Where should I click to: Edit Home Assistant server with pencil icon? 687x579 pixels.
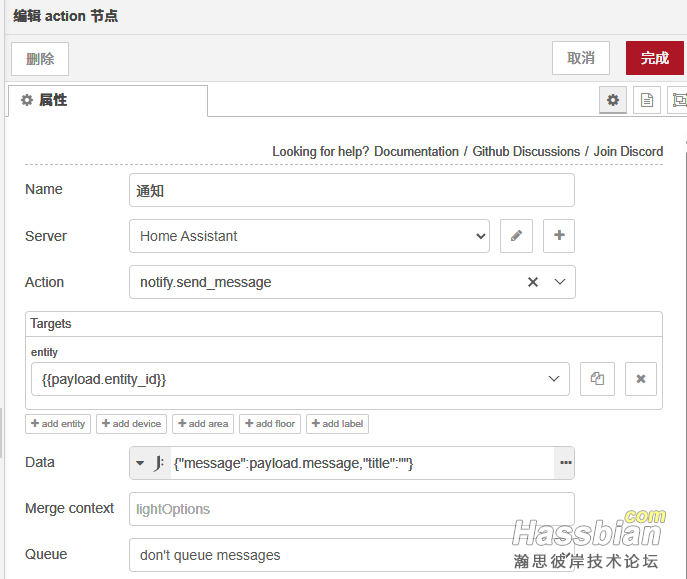pos(517,236)
